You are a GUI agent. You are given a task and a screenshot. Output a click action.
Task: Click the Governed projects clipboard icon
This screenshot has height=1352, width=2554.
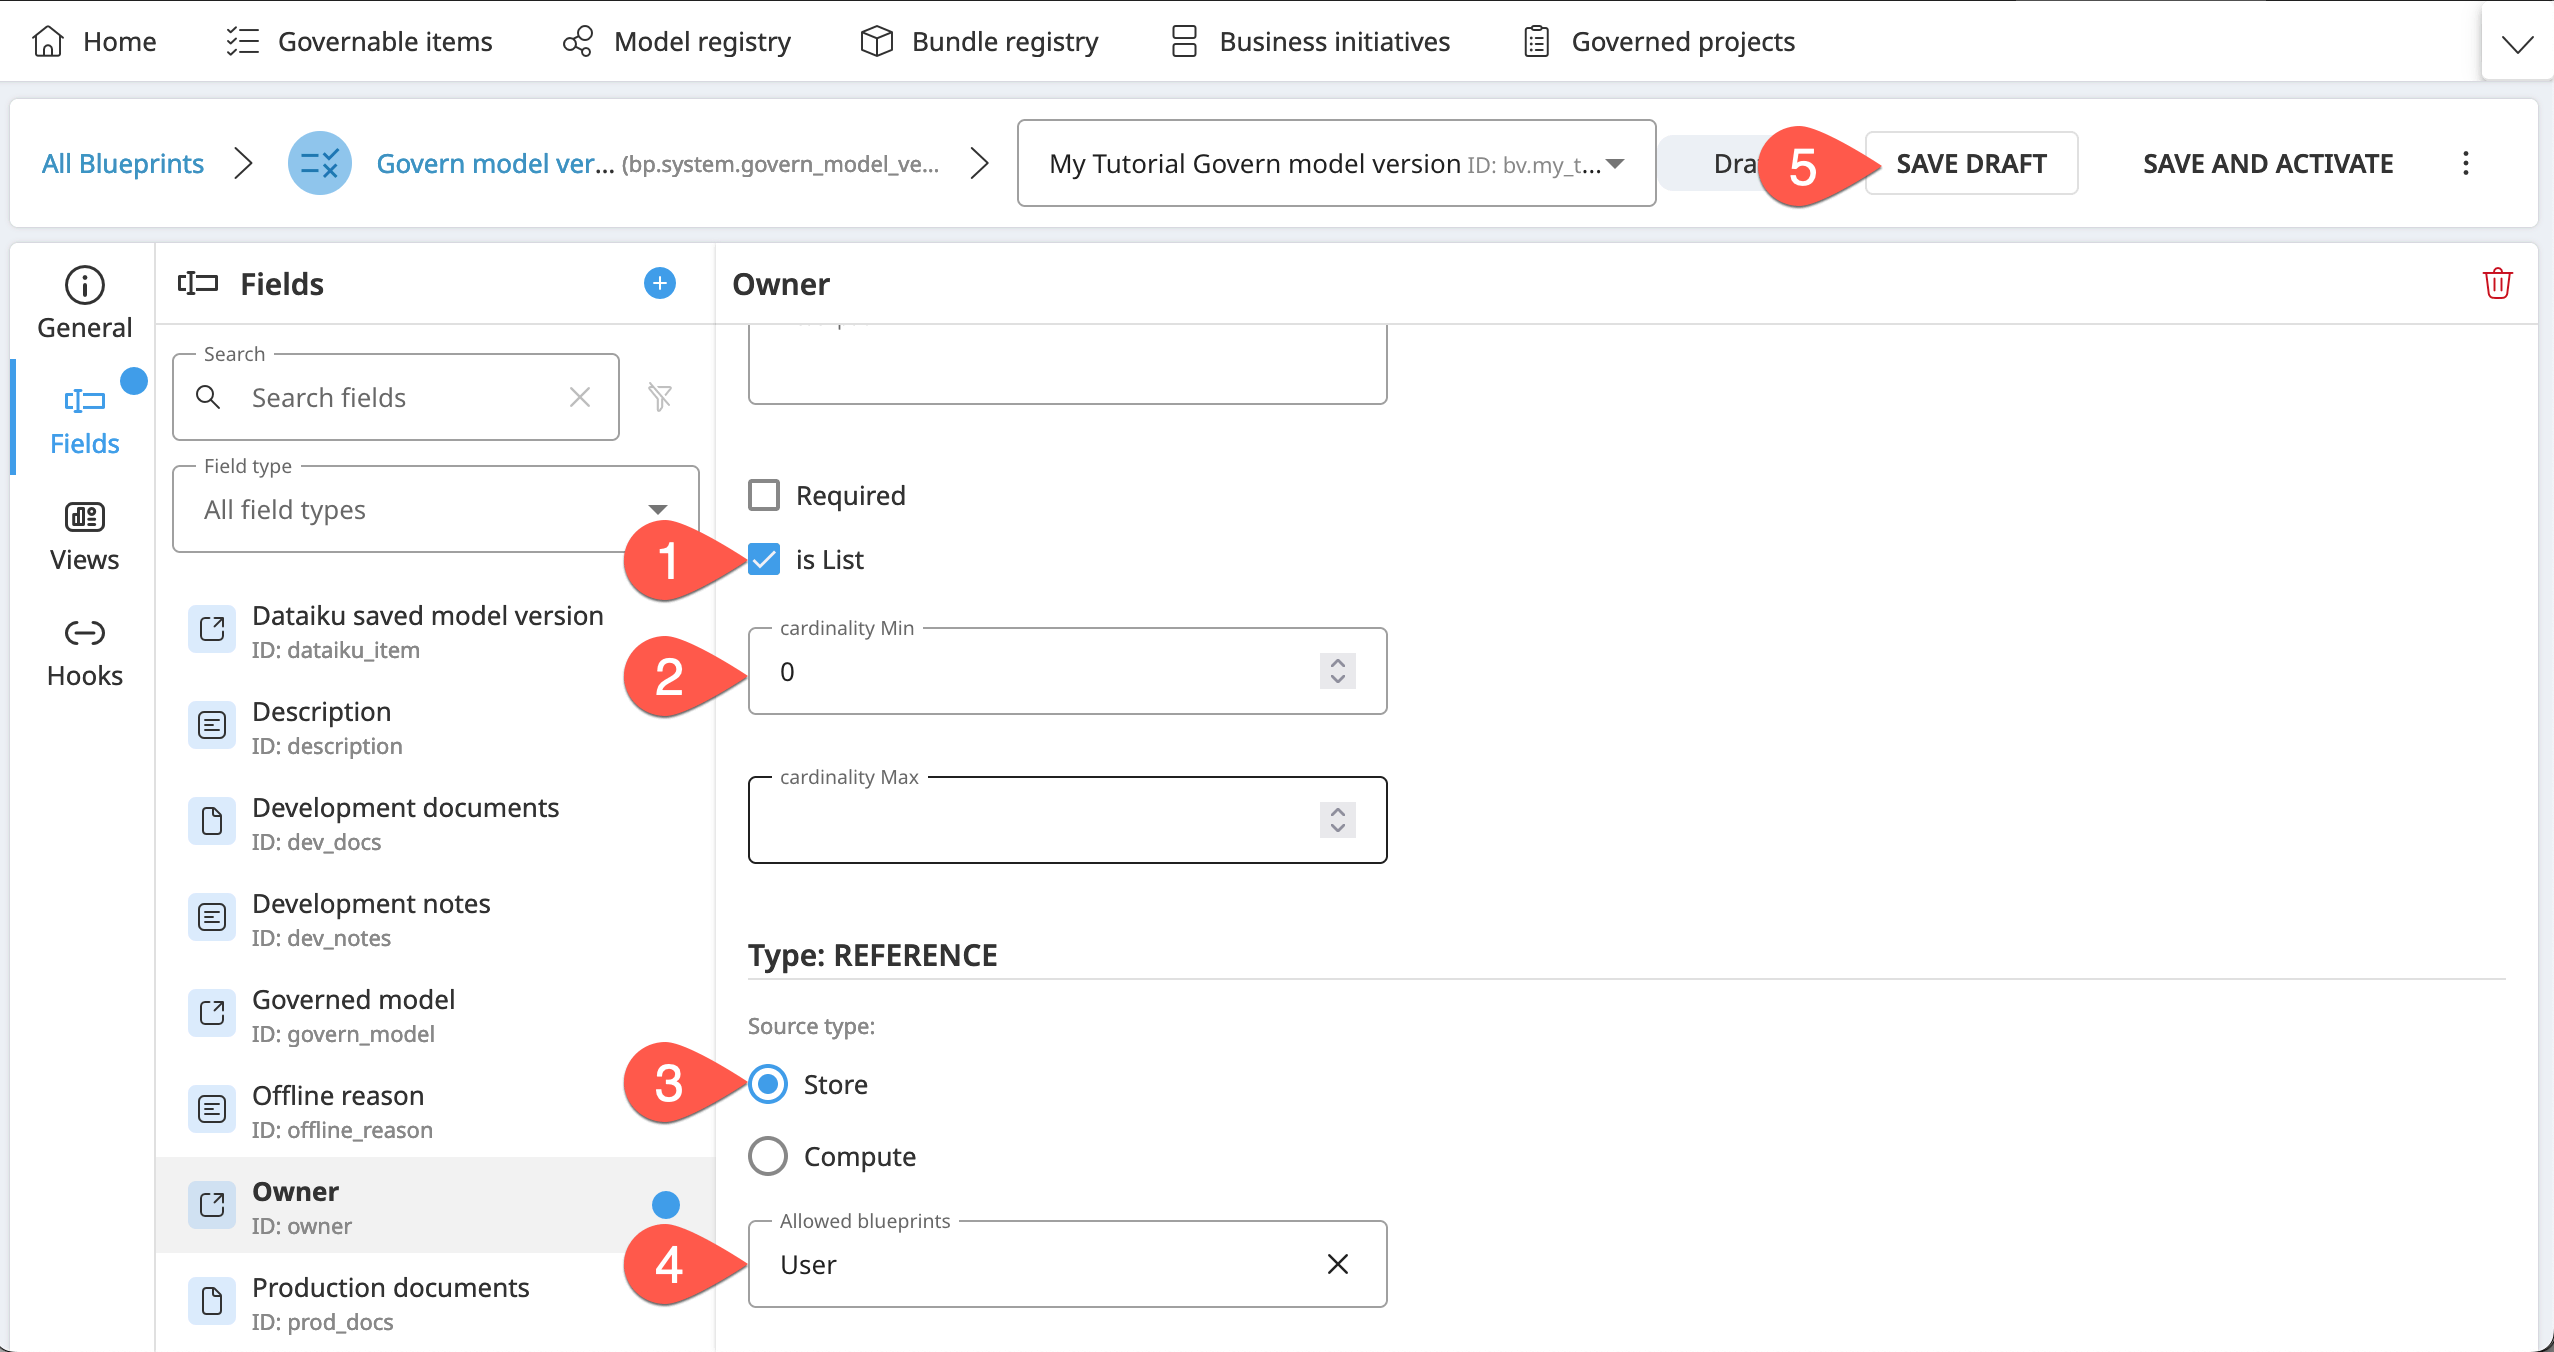pos(1536,41)
